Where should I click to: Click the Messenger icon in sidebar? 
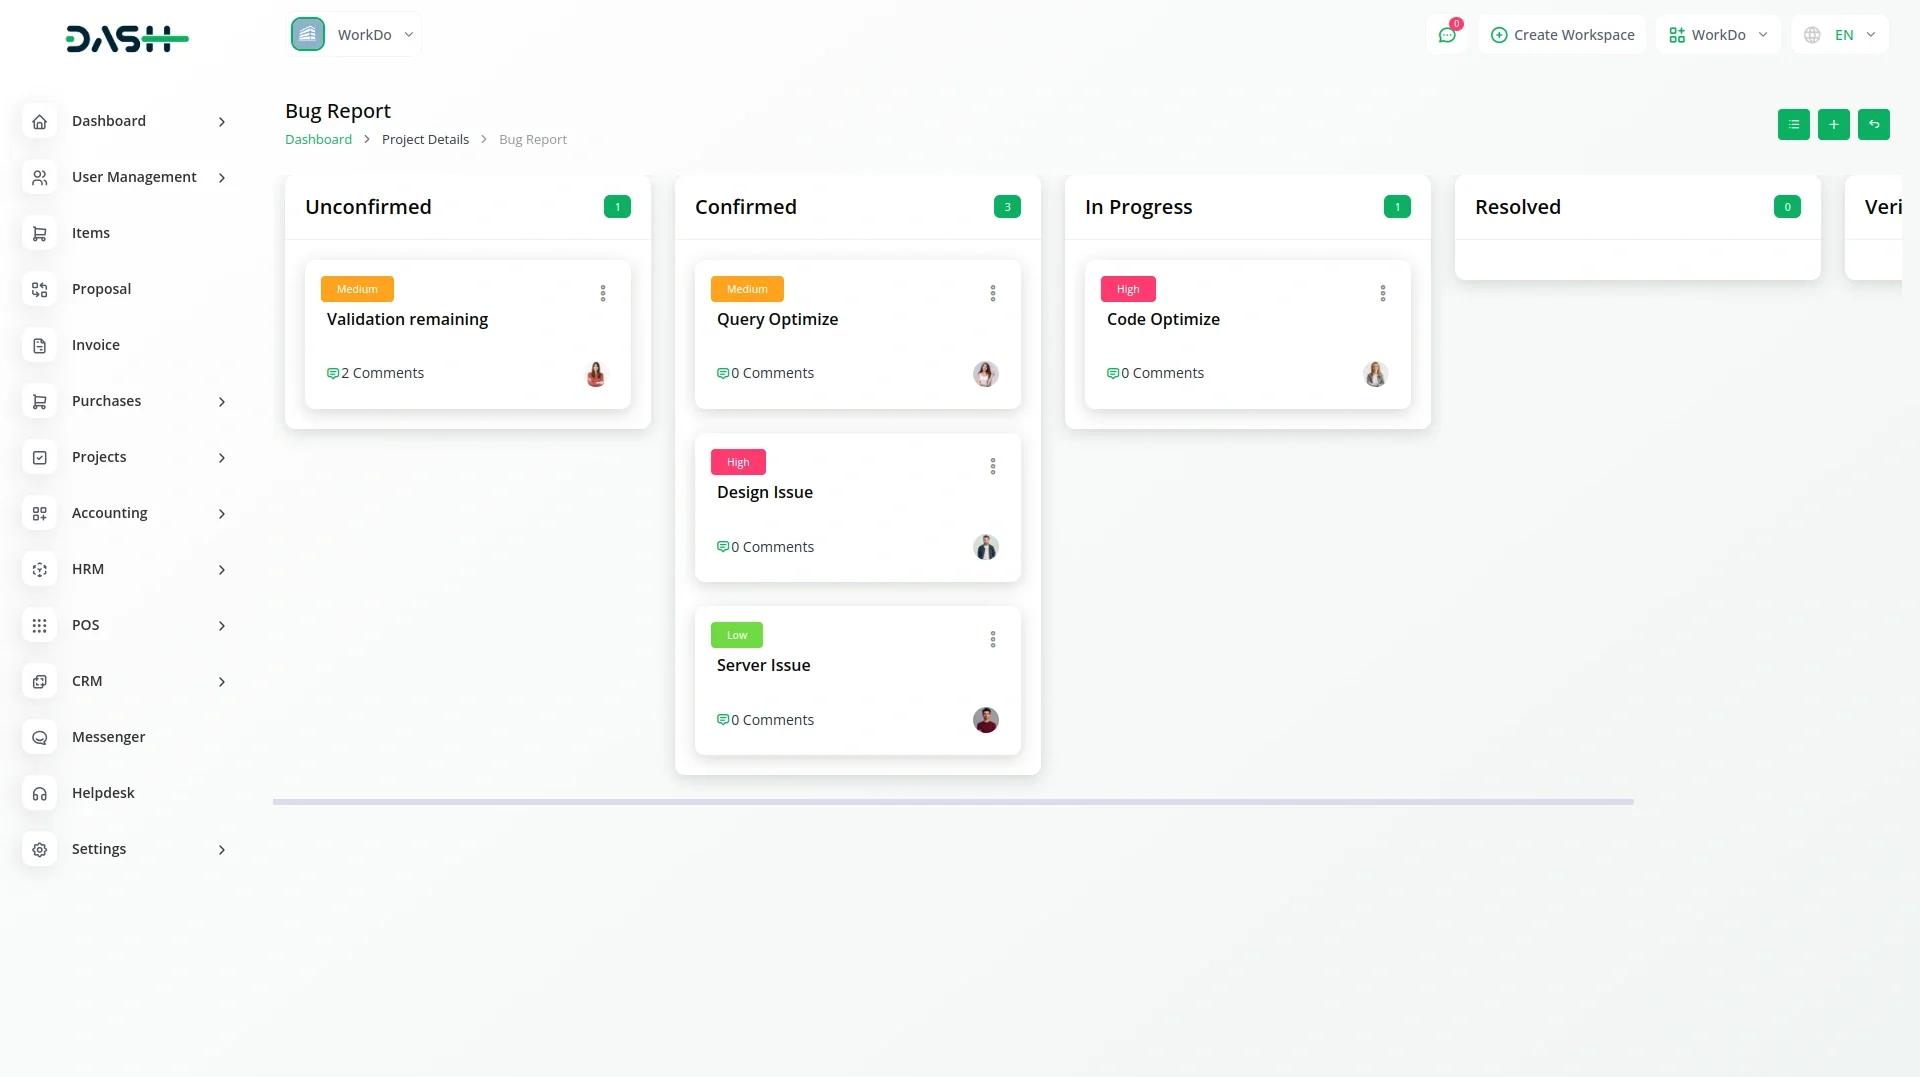pyautogui.click(x=40, y=737)
